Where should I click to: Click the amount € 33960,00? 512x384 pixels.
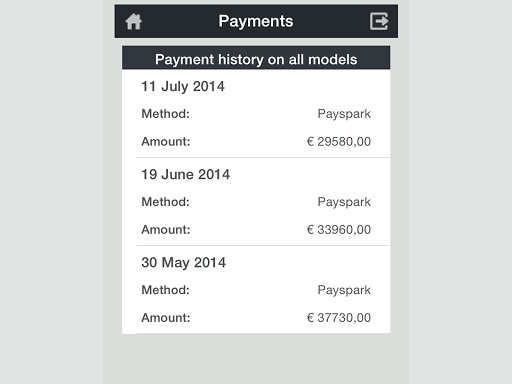(x=339, y=230)
